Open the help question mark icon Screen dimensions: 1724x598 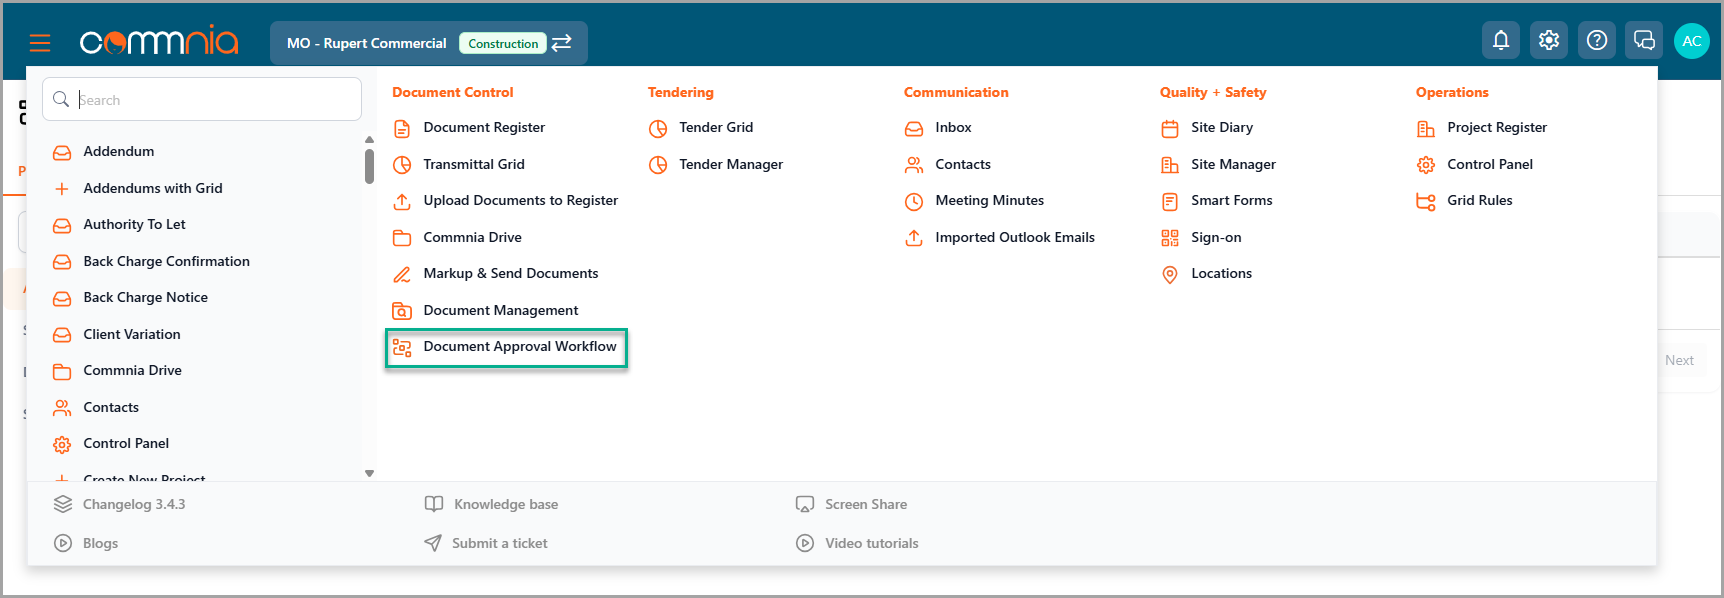tap(1597, 40)
